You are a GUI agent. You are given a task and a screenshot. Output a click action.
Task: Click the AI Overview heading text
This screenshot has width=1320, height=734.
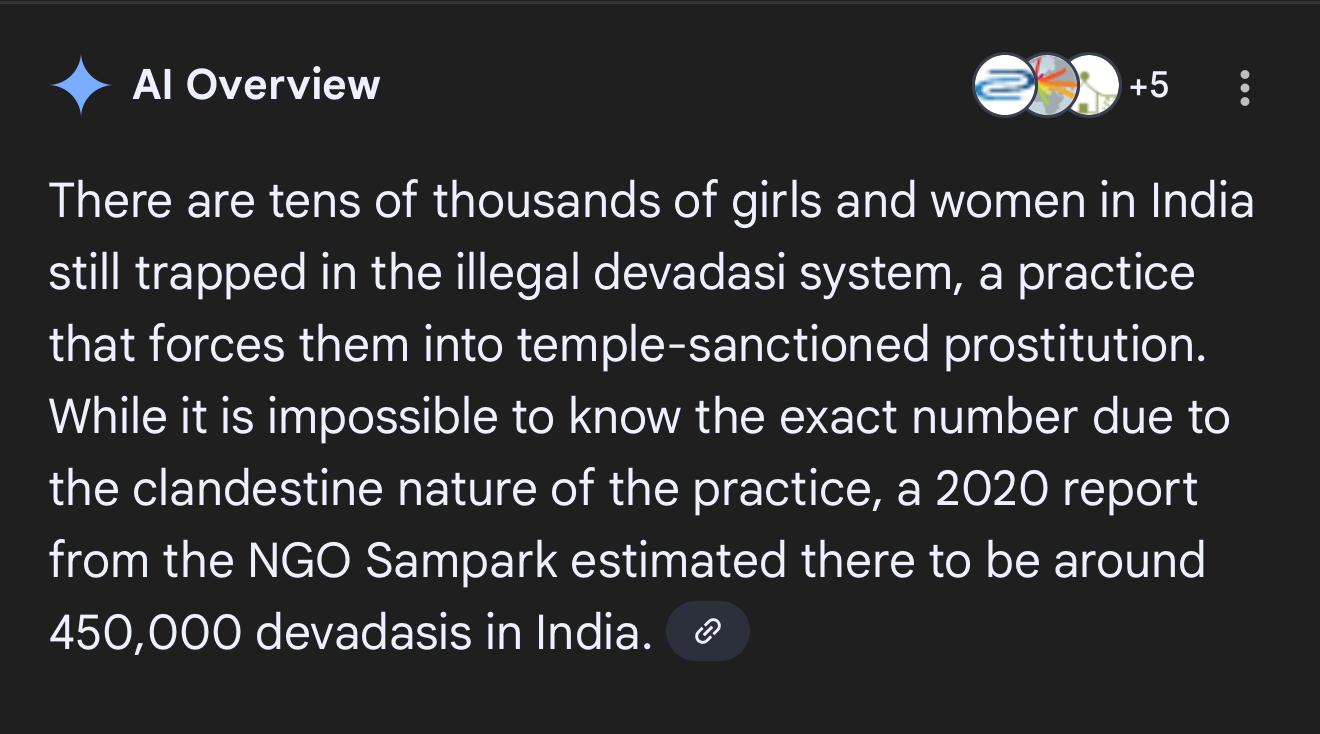click(256, 86)
